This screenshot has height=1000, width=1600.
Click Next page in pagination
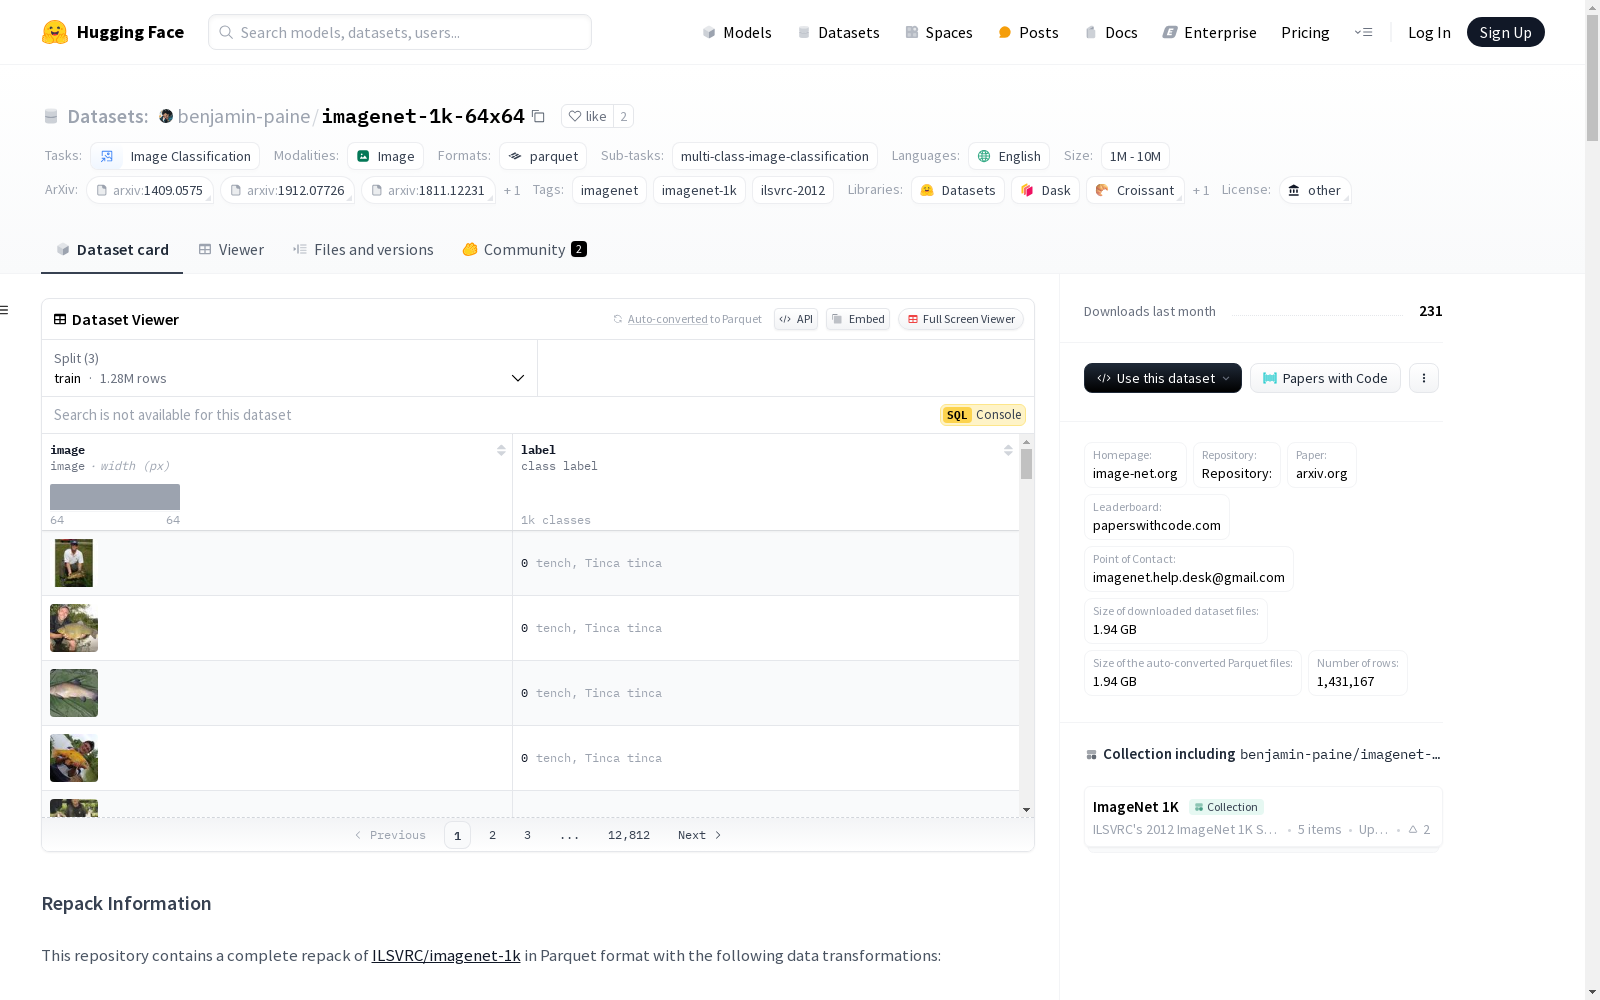coord(699,835)
